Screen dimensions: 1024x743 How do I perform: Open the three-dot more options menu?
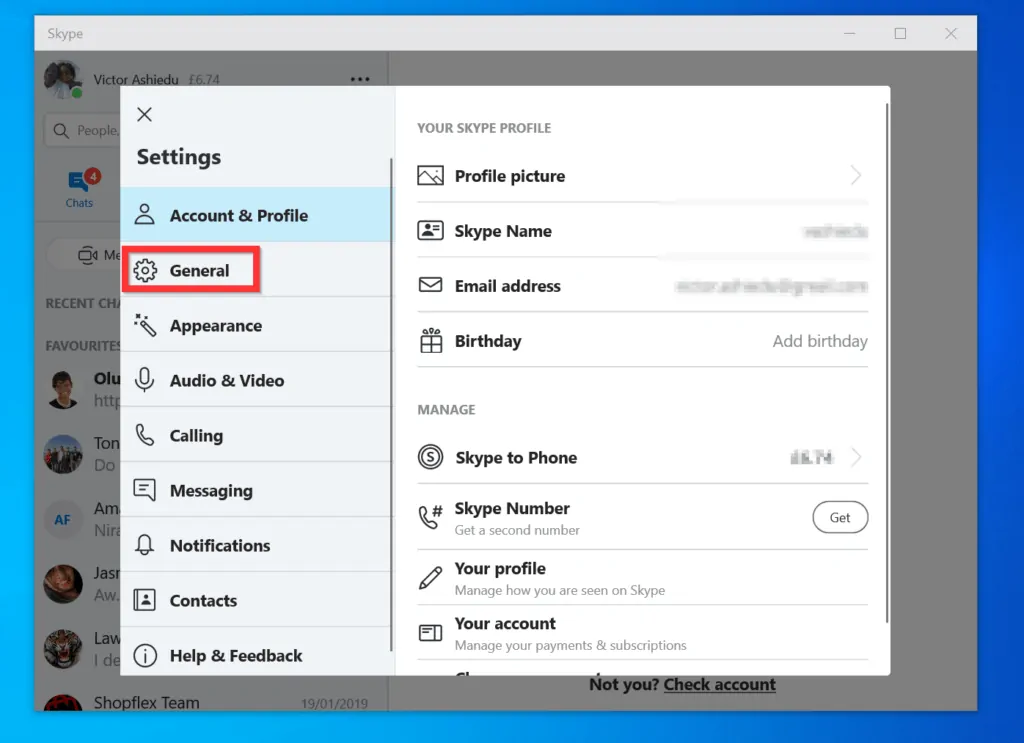[x=360, y=79]
